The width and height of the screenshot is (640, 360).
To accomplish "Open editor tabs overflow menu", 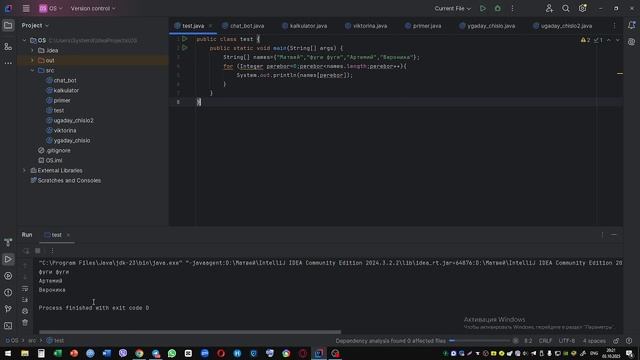I will click(614, 26).
